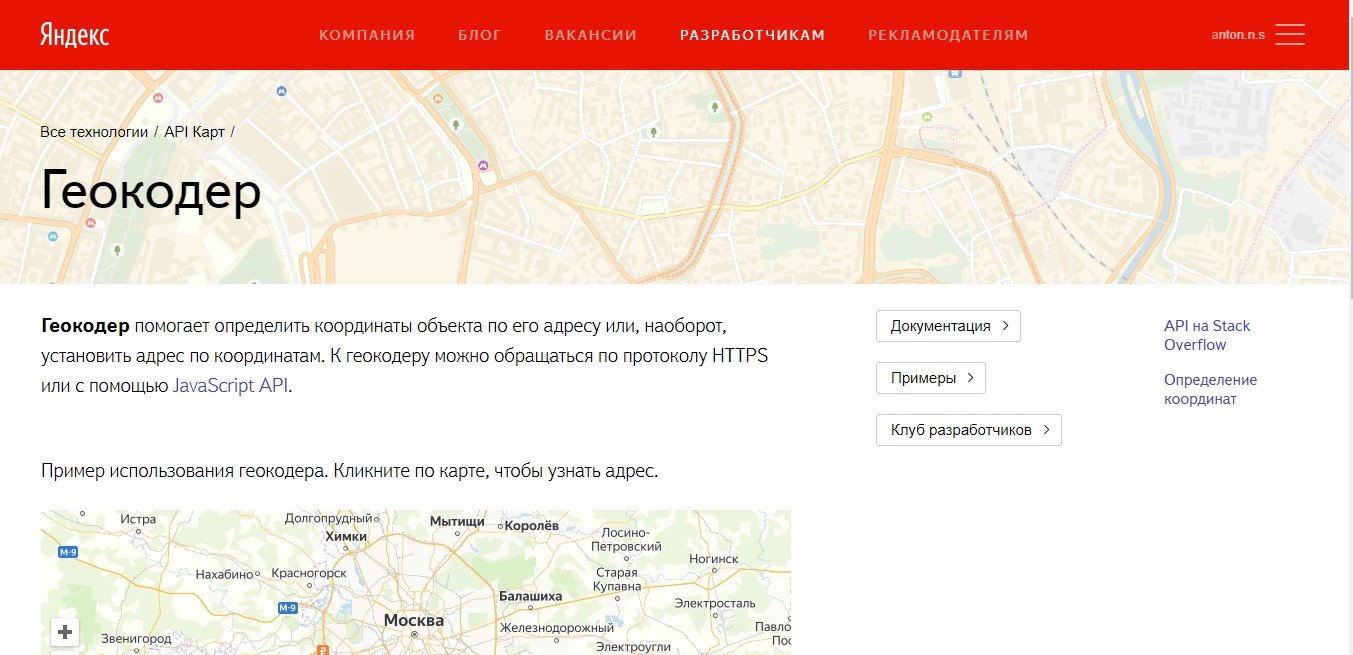Open API на Stack Overflow link
This screenshot has width=1353, height=655.
click(x=1207, y=335)
